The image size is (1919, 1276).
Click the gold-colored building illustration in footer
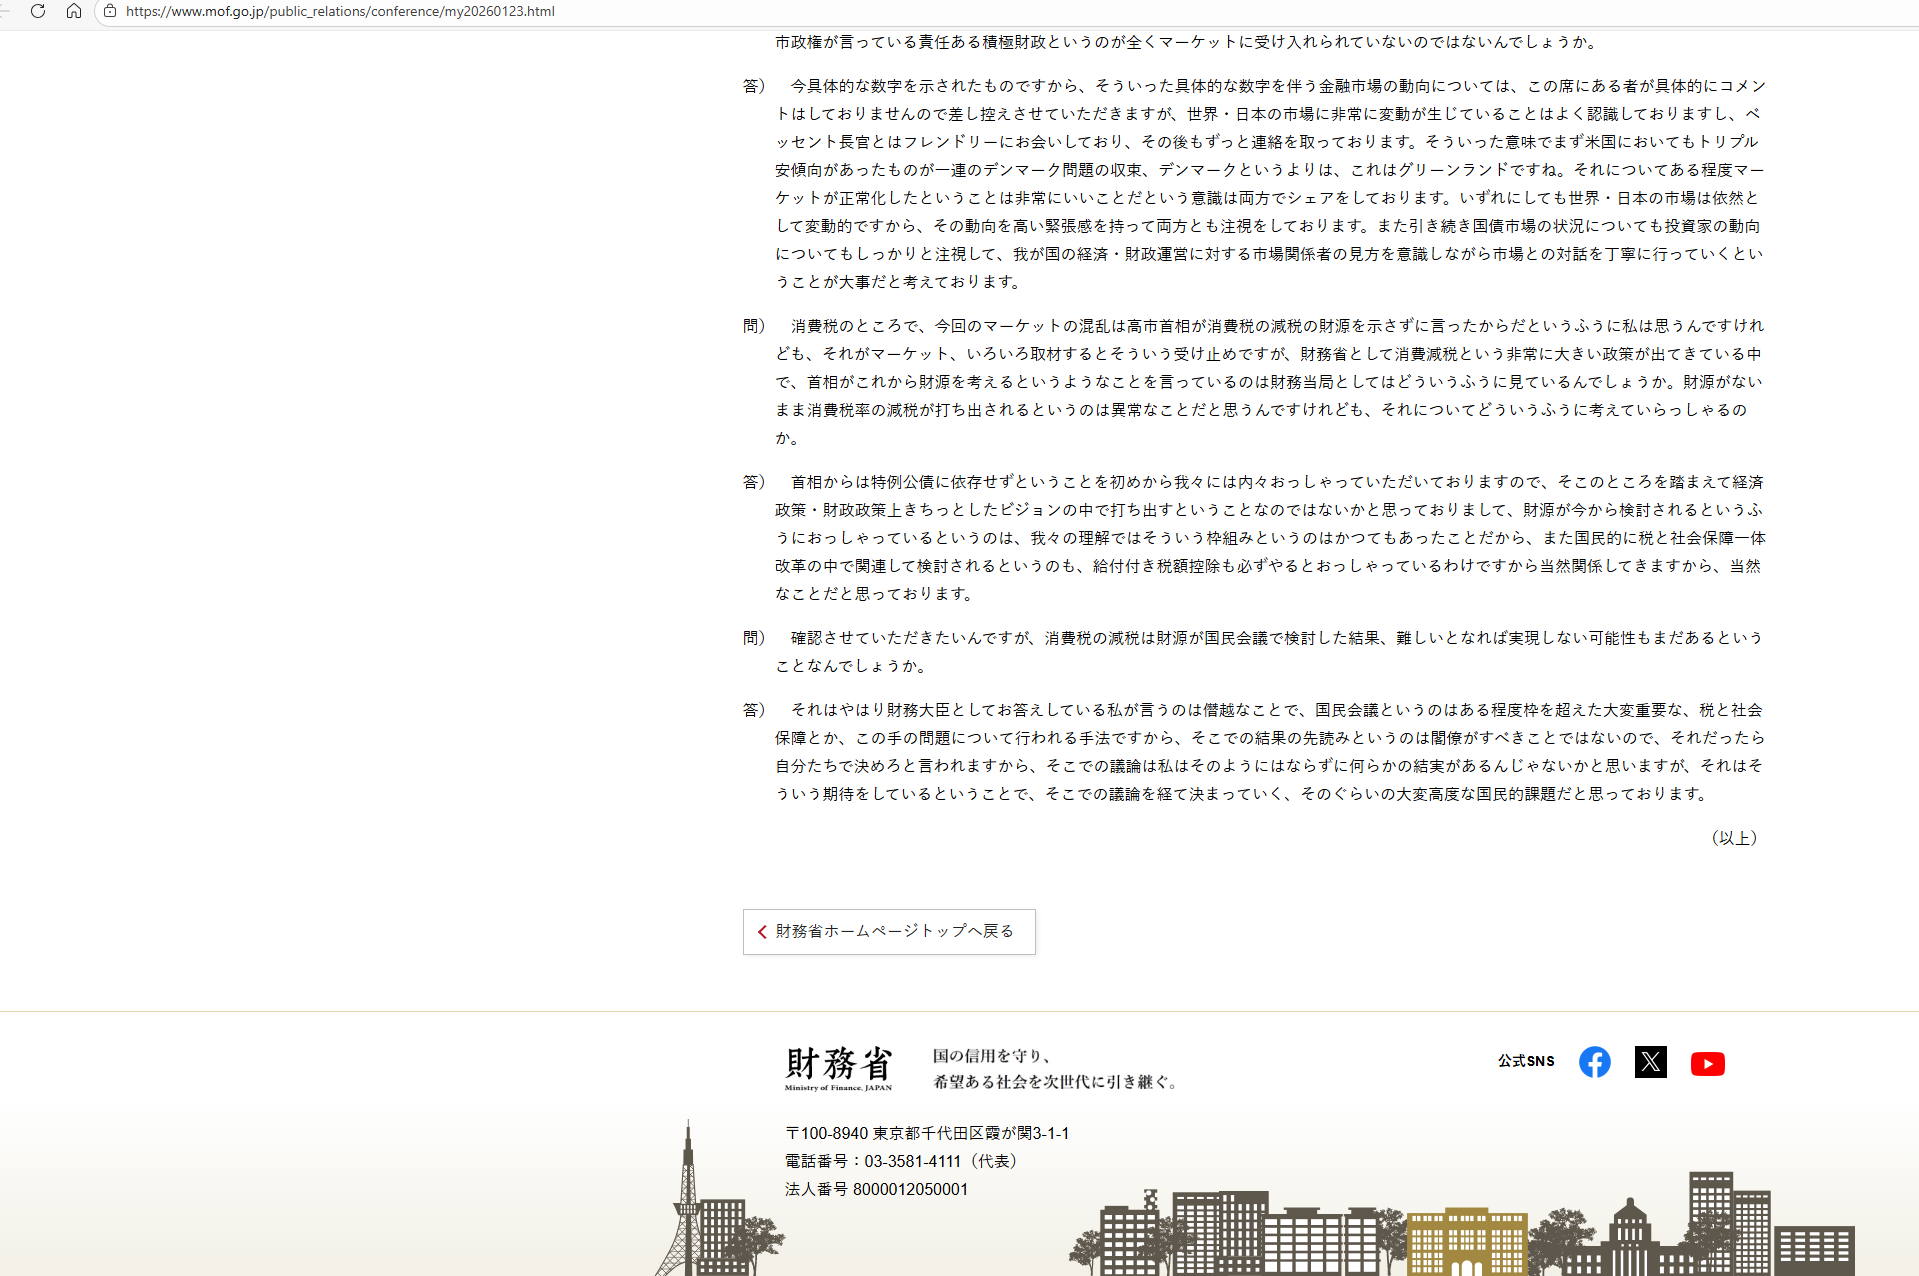click(1466, 1242)
